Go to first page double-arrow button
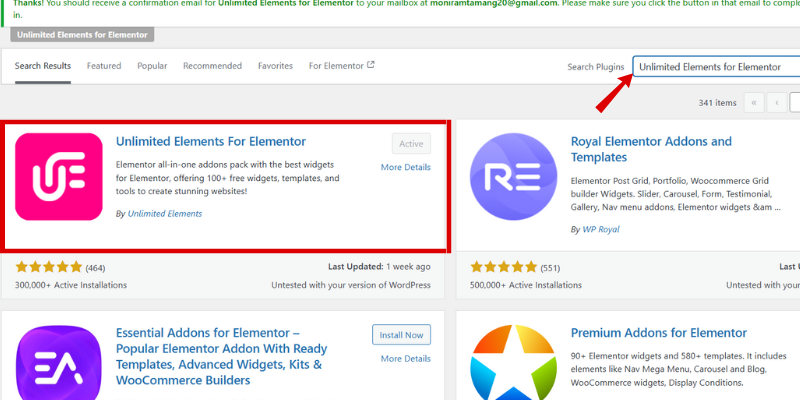Image resolution: width=800 pixels, height=400 pixels. click(x=754, y=103)
